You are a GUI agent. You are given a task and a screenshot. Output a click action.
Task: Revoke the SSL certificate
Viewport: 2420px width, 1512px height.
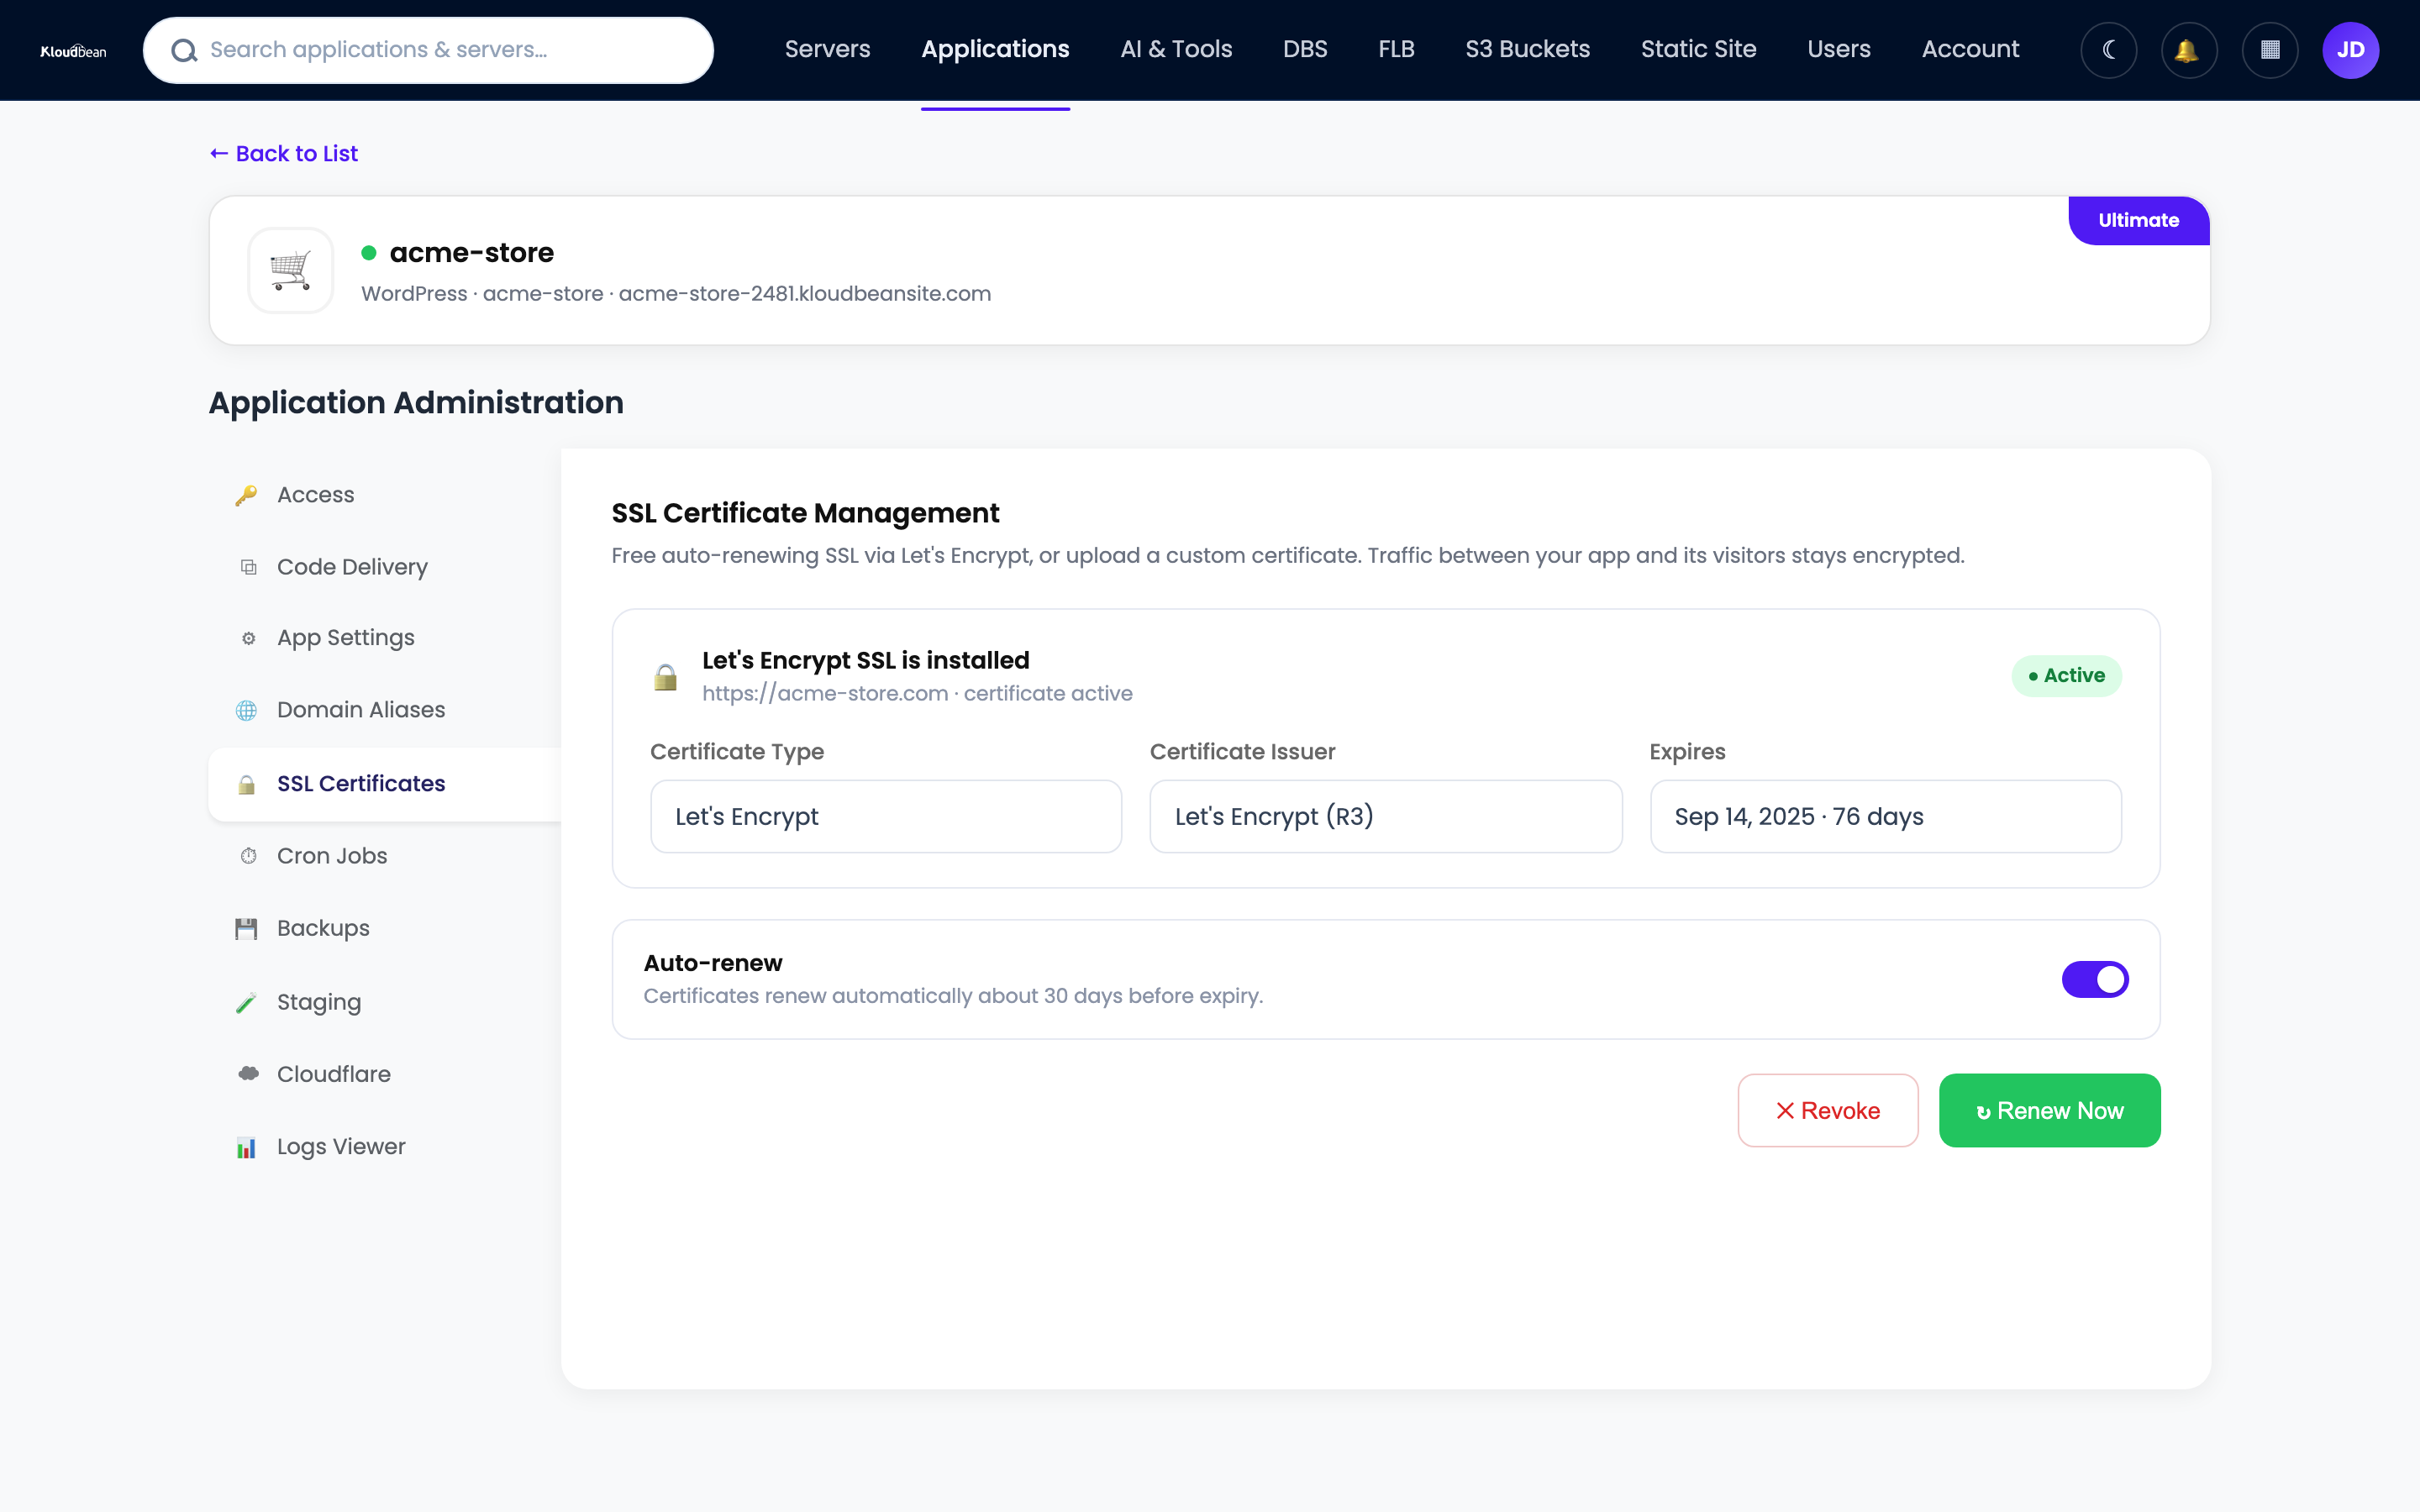click(1827, 1110)
